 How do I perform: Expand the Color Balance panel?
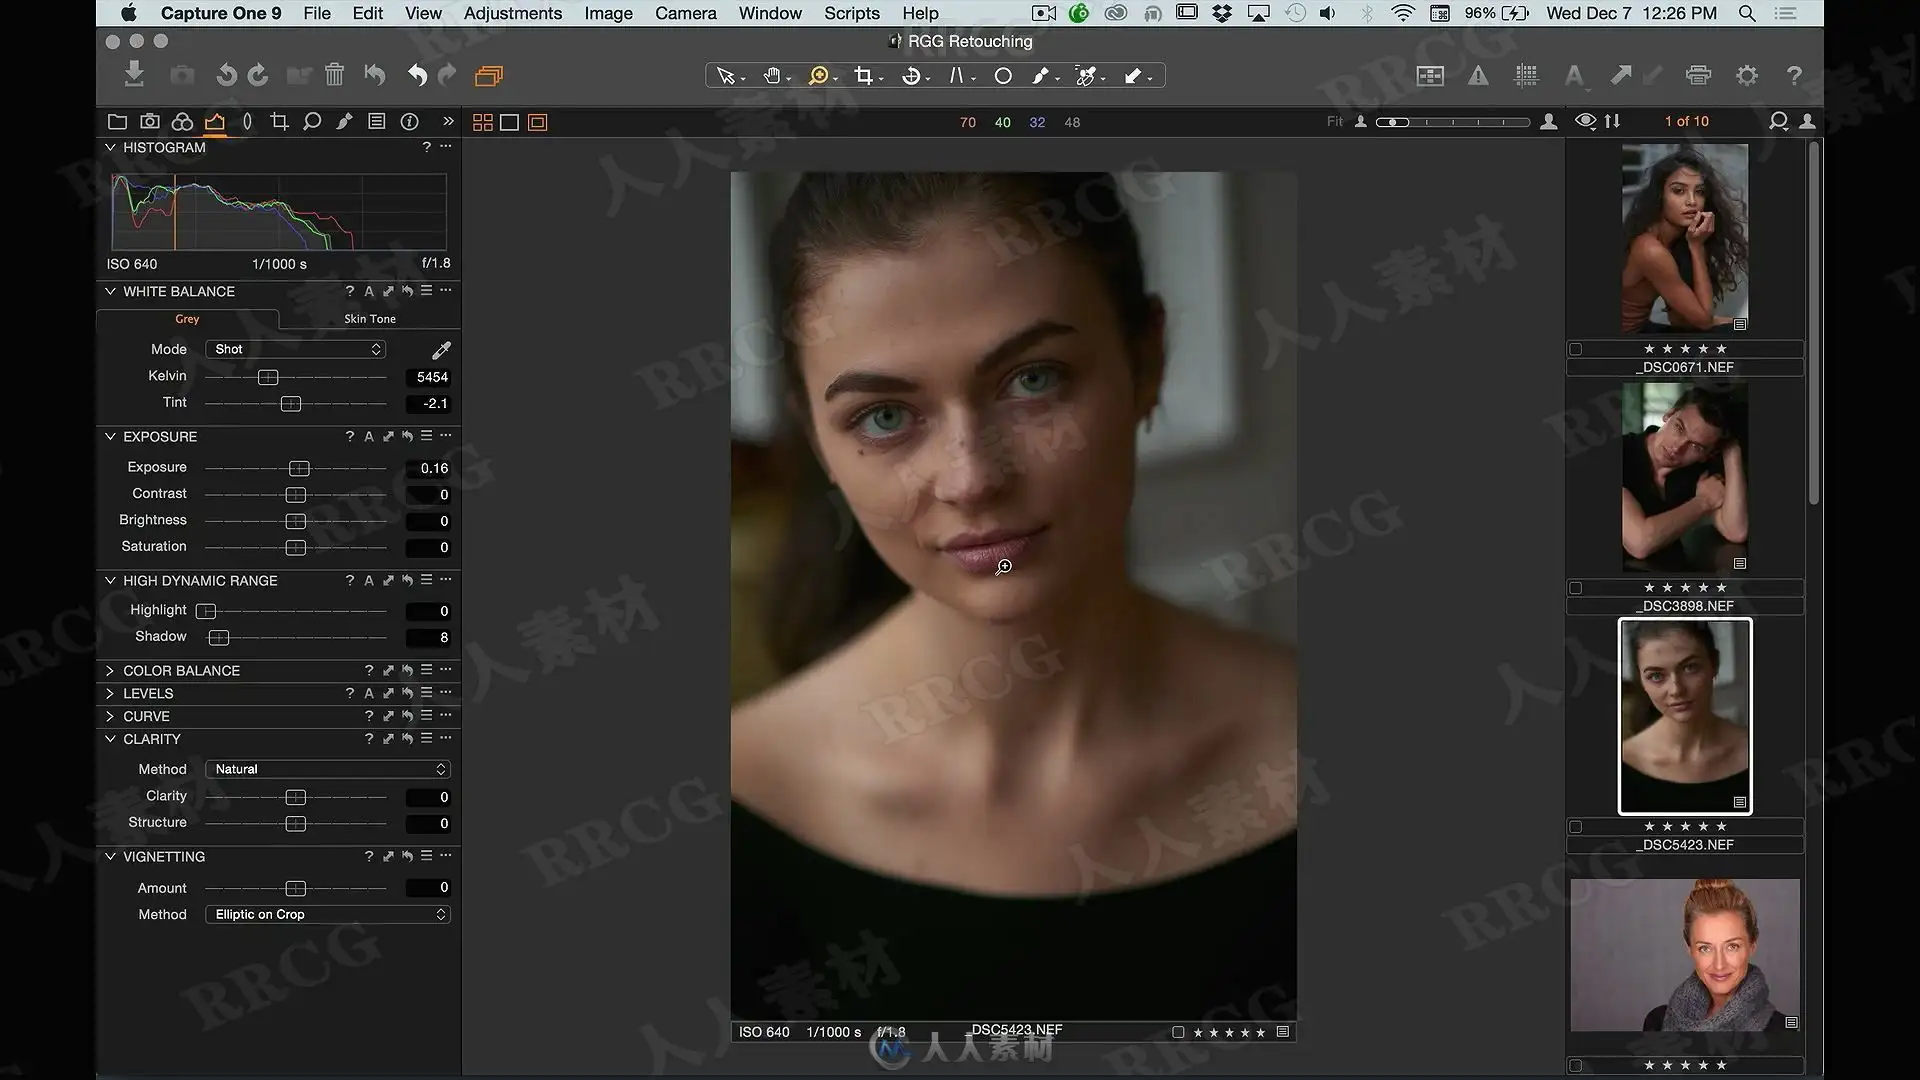tap(110, 670)
